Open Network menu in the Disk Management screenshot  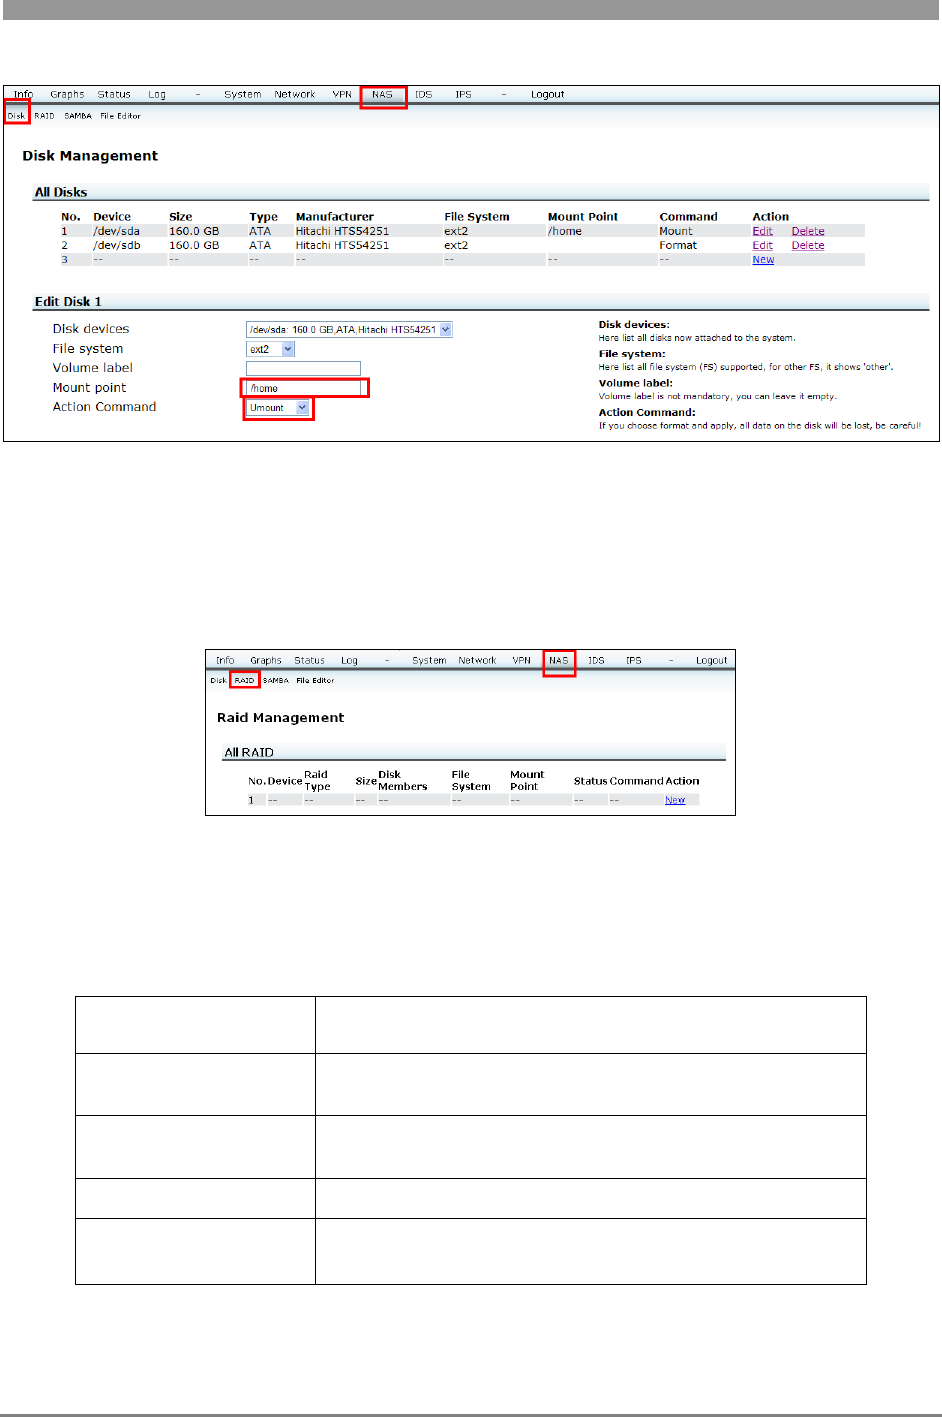pyautogui.click(x=295, y=95)
